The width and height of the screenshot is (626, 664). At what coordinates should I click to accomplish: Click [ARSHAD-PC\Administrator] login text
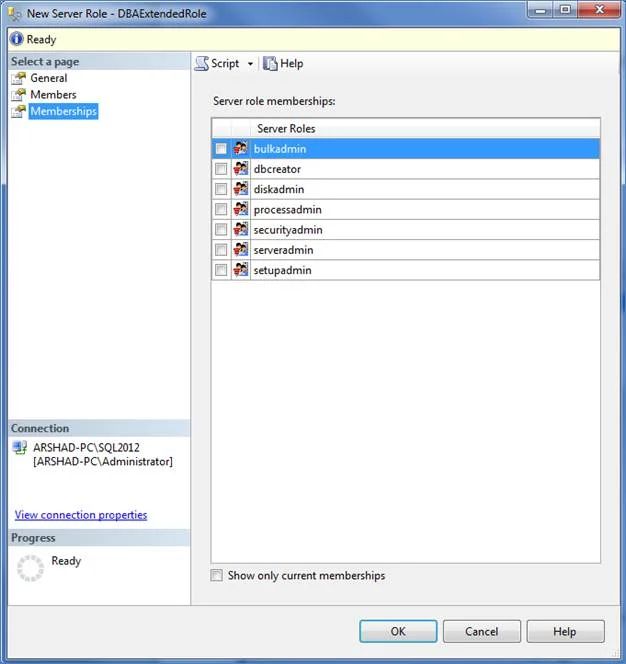point(103,462)
